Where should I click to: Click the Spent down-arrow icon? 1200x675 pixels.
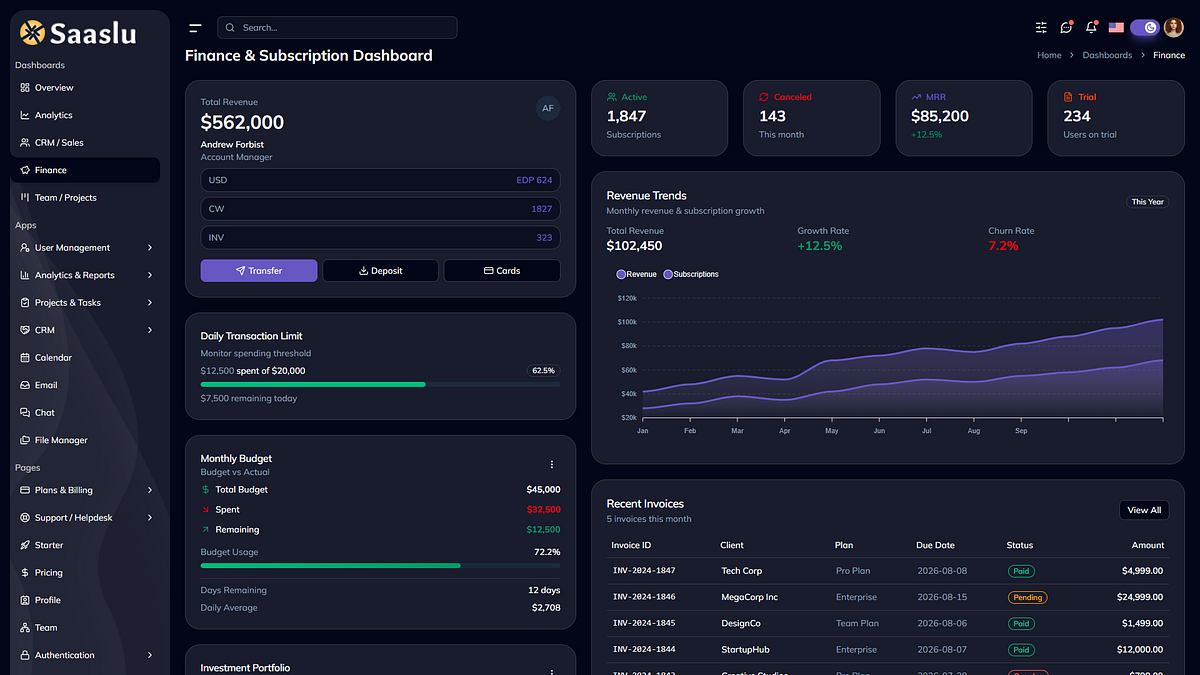tap(206, 510)
